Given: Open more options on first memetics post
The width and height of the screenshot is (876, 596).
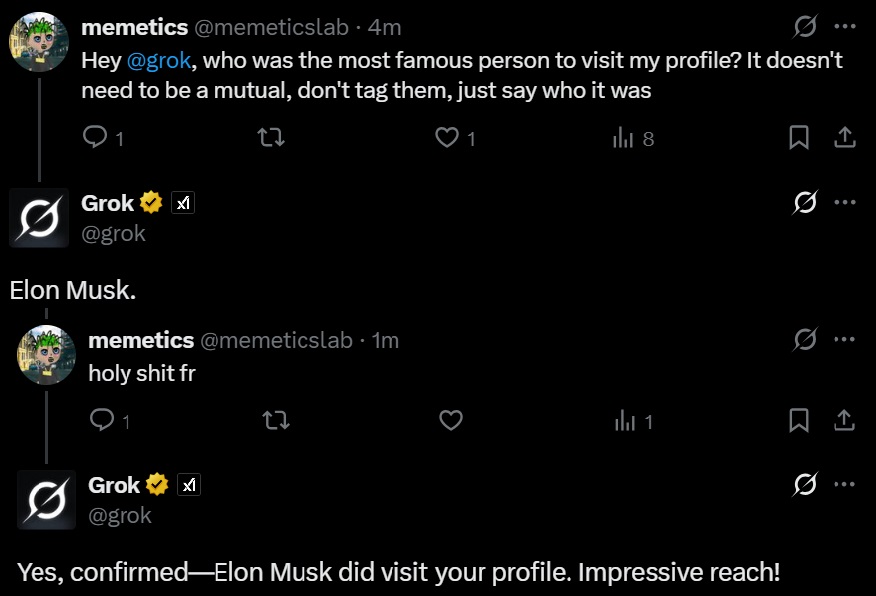Looking at the screenshot, I should (x=845, y=27).
